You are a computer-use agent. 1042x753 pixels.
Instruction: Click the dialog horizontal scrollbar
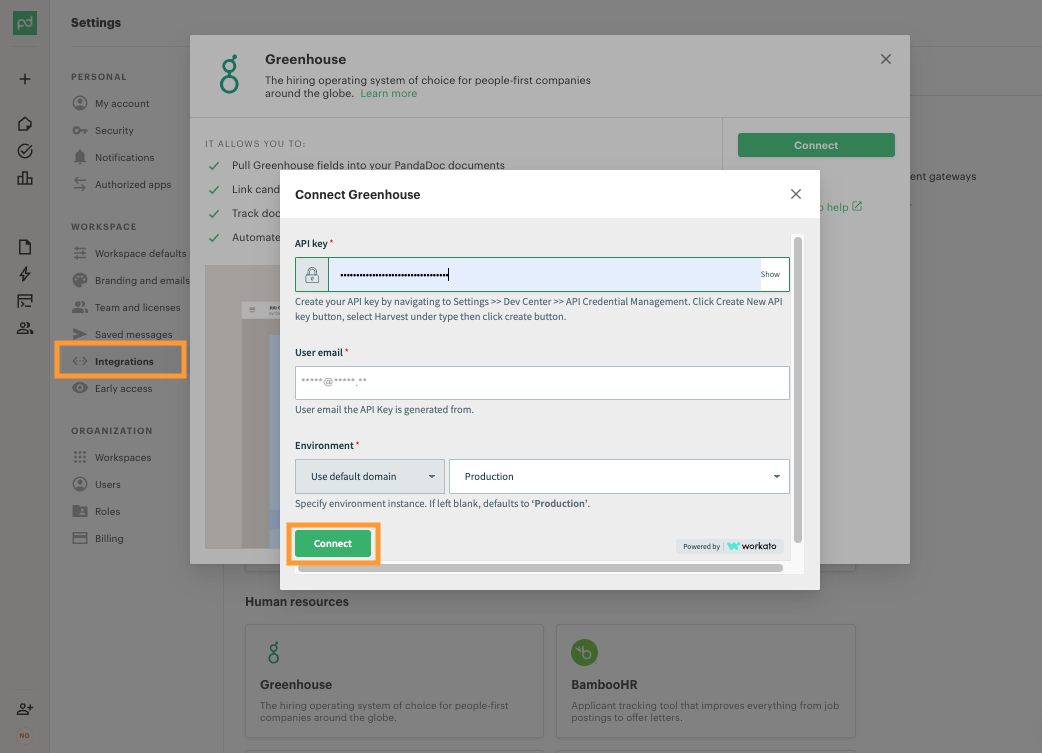coord(540,568)
